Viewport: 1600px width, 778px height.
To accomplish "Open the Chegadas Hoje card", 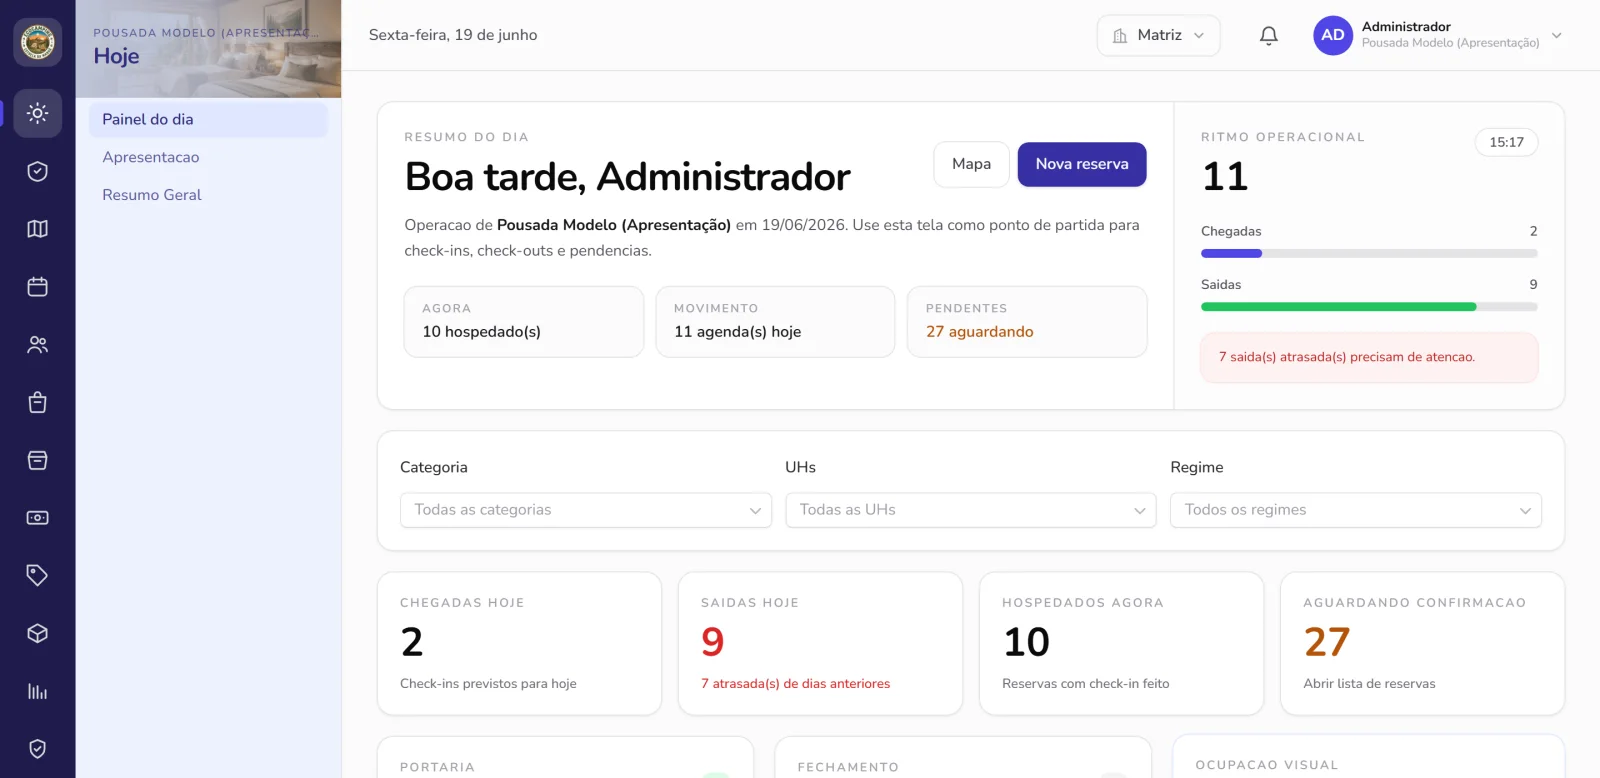I will 519,644.
